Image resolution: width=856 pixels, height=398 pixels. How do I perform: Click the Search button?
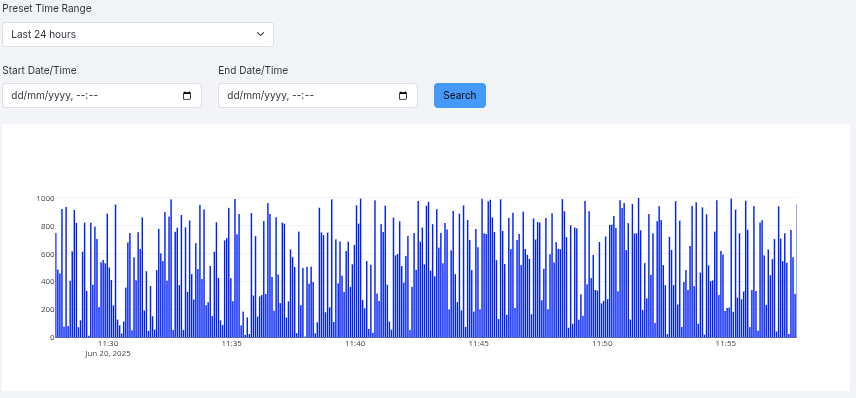pos(460,96)
